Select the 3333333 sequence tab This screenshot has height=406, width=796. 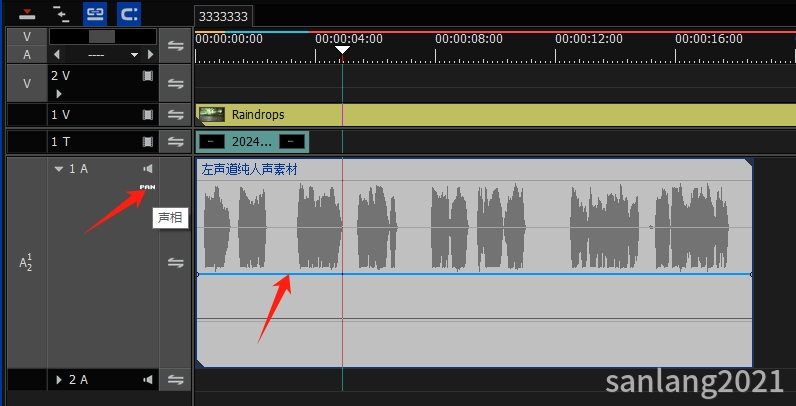[224, 16]
